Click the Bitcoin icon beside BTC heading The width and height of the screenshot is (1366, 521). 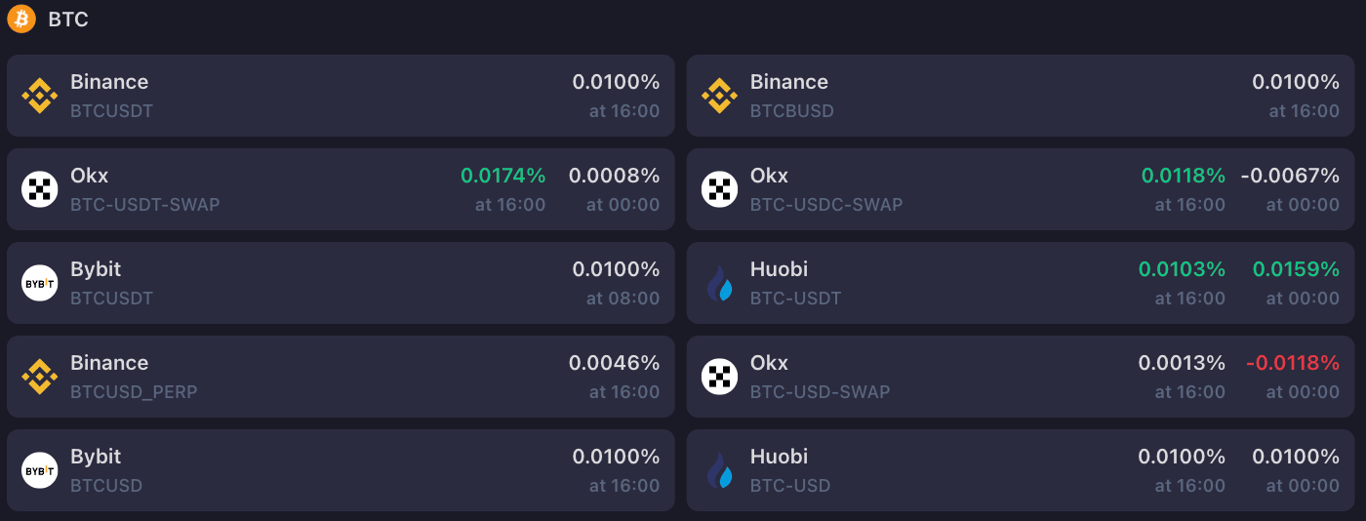[x=21, y=19]
